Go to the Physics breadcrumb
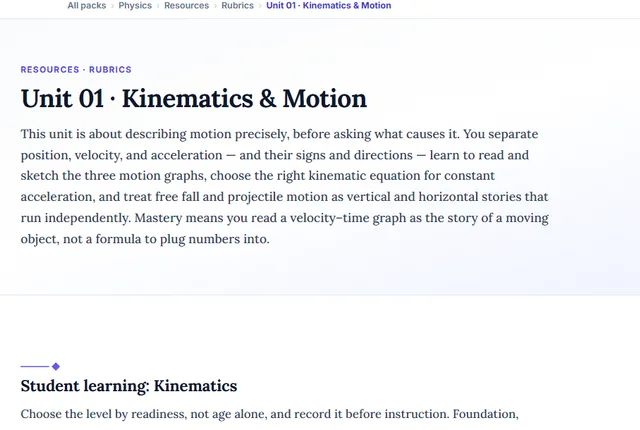The height and width of the screenshot is (430, 640). coord(135,6)
